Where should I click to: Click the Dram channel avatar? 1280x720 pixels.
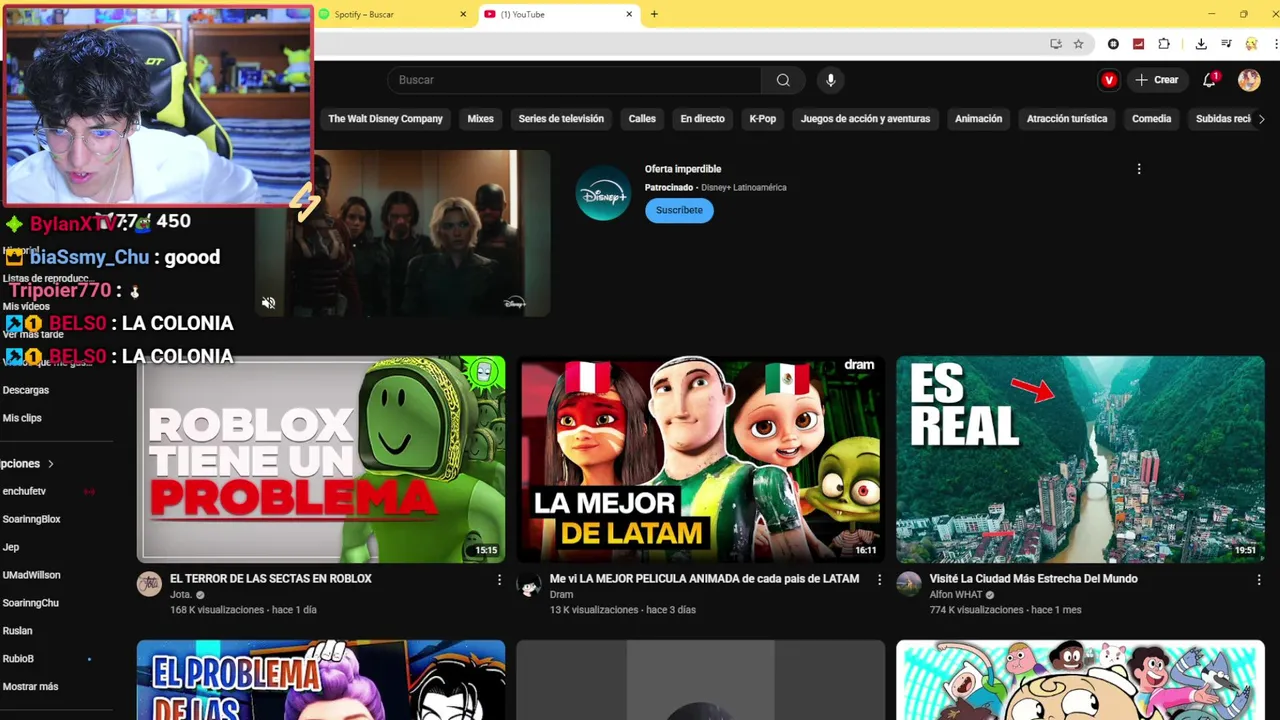529,585
